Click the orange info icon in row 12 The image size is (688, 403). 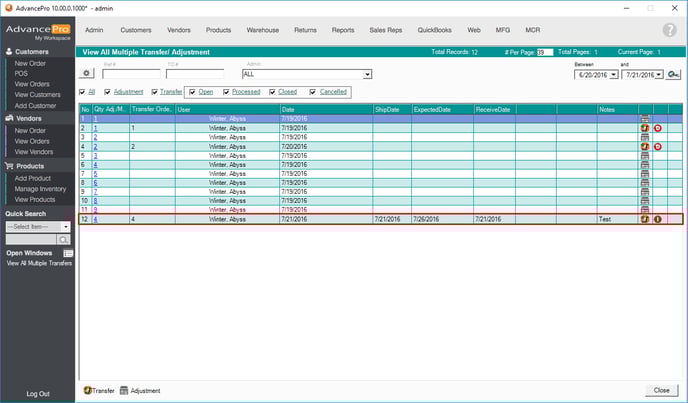click(x=658, y=219)
